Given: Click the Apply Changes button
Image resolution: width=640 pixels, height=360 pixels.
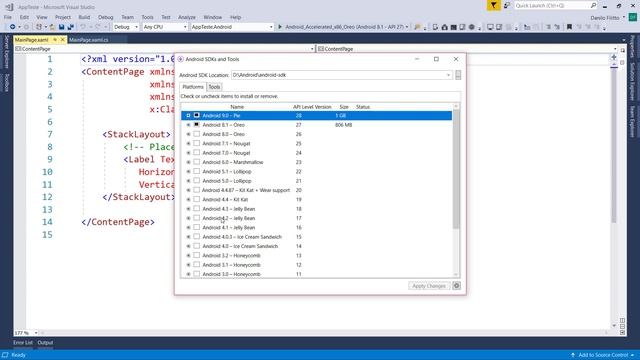Looking at the screenshot, I should click(x=429, y=286).
